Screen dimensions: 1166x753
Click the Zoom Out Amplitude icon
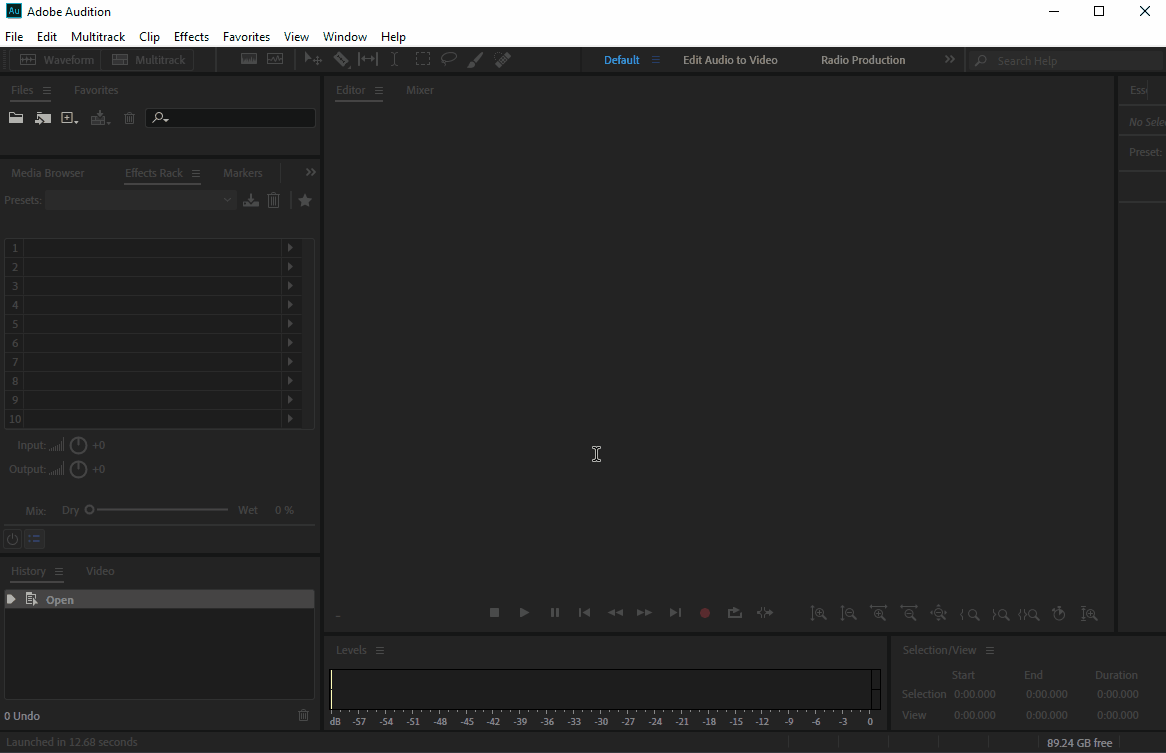[x=849, y=614]
